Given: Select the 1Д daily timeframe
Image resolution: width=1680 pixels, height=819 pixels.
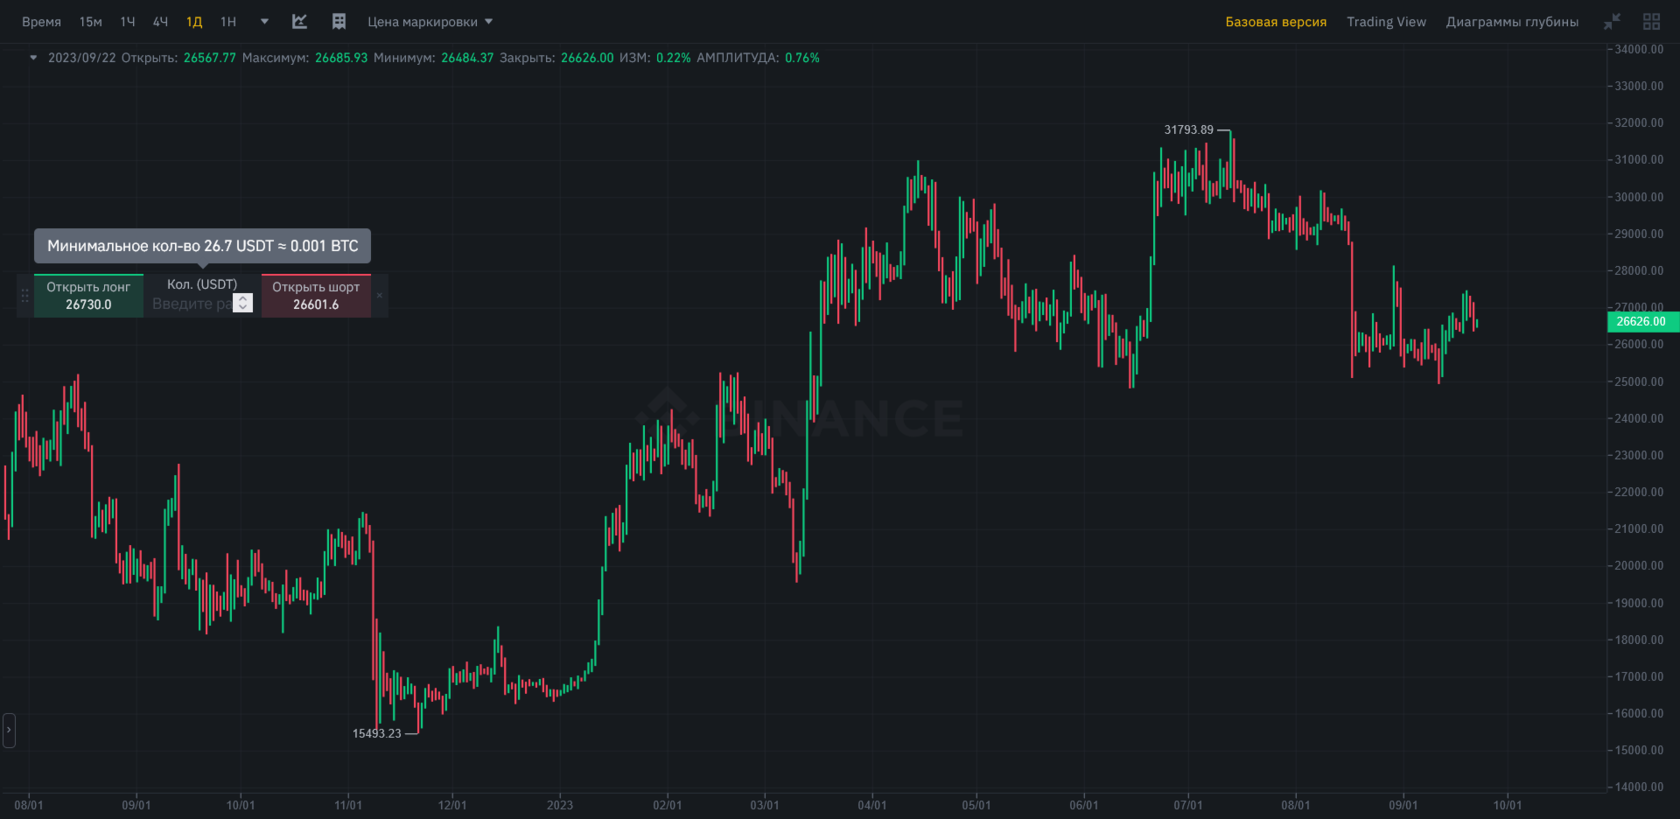Looking at the screenshot, I should [195, 22].
